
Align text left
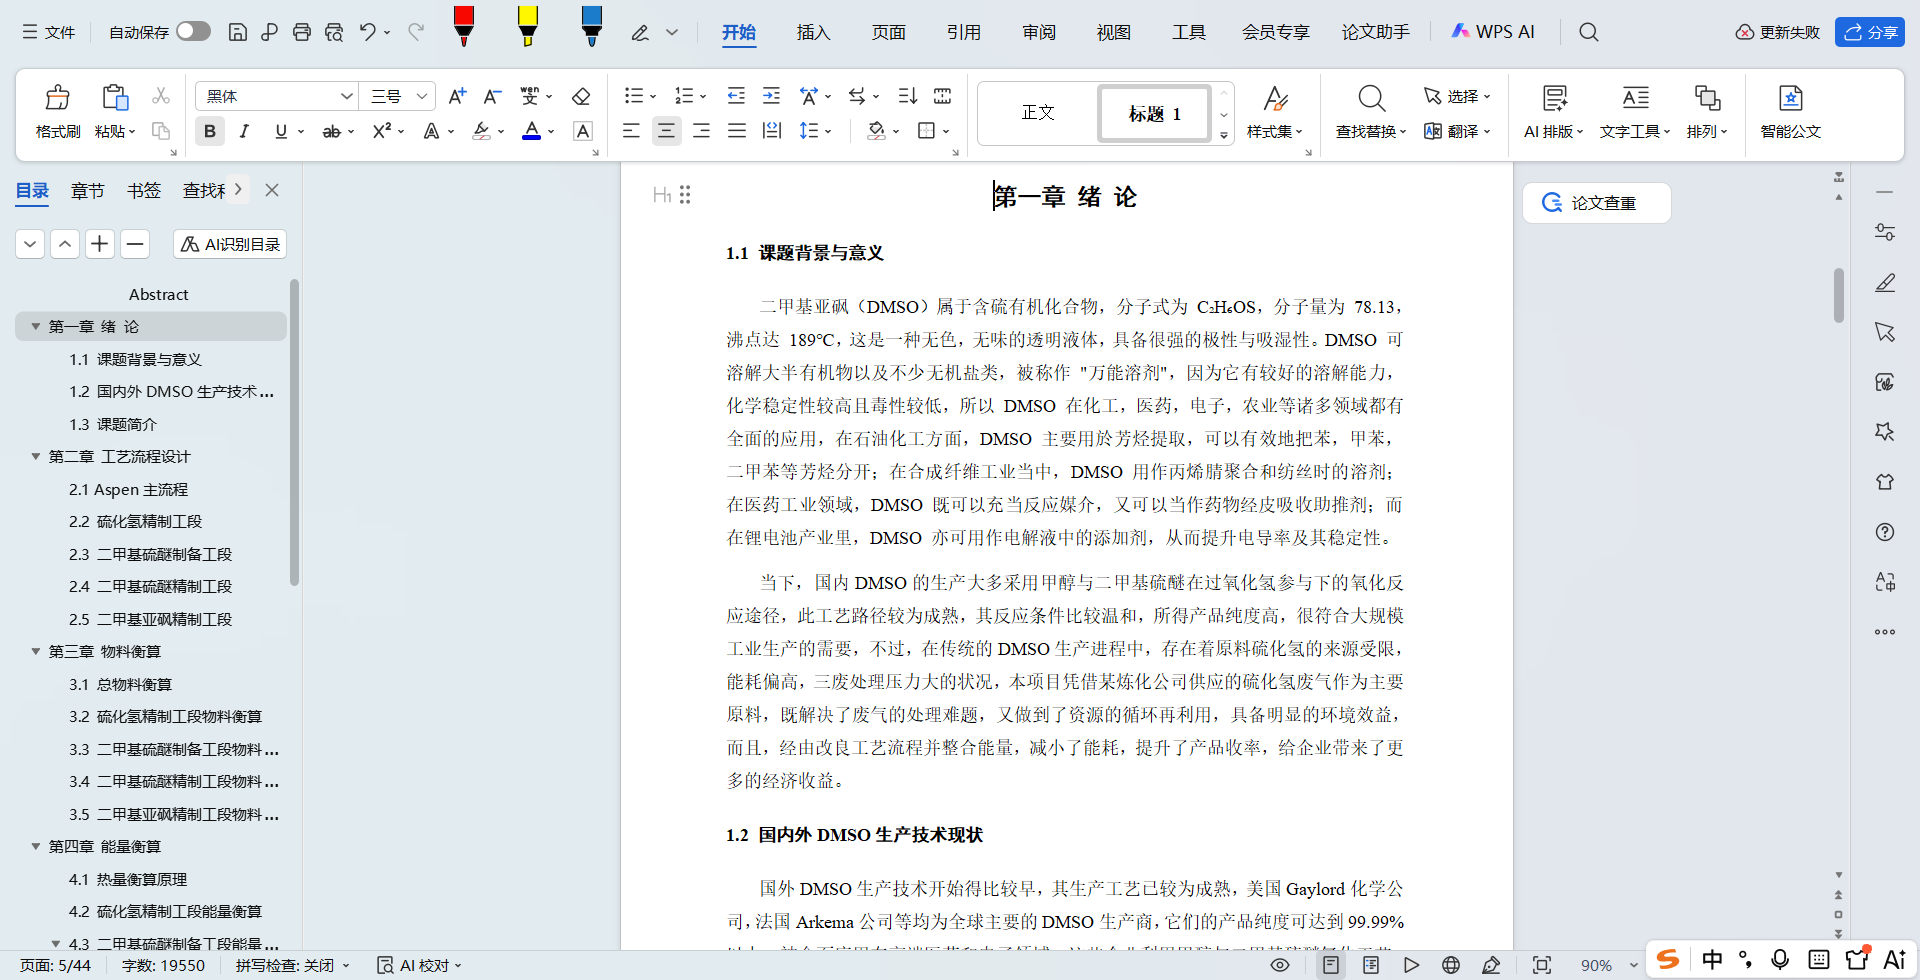coord(631,131)
